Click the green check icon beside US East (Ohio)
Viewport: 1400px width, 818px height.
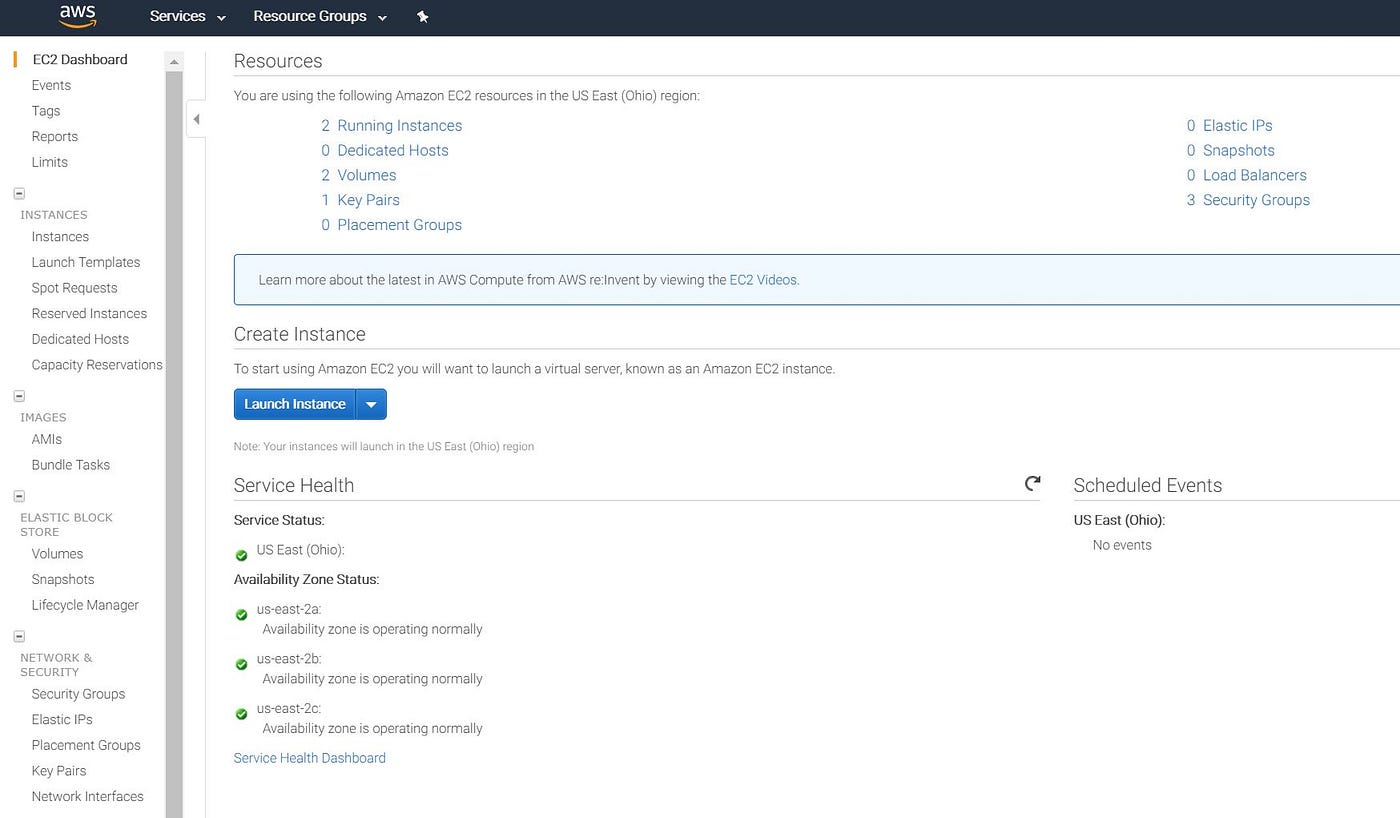tap(241, 555)
